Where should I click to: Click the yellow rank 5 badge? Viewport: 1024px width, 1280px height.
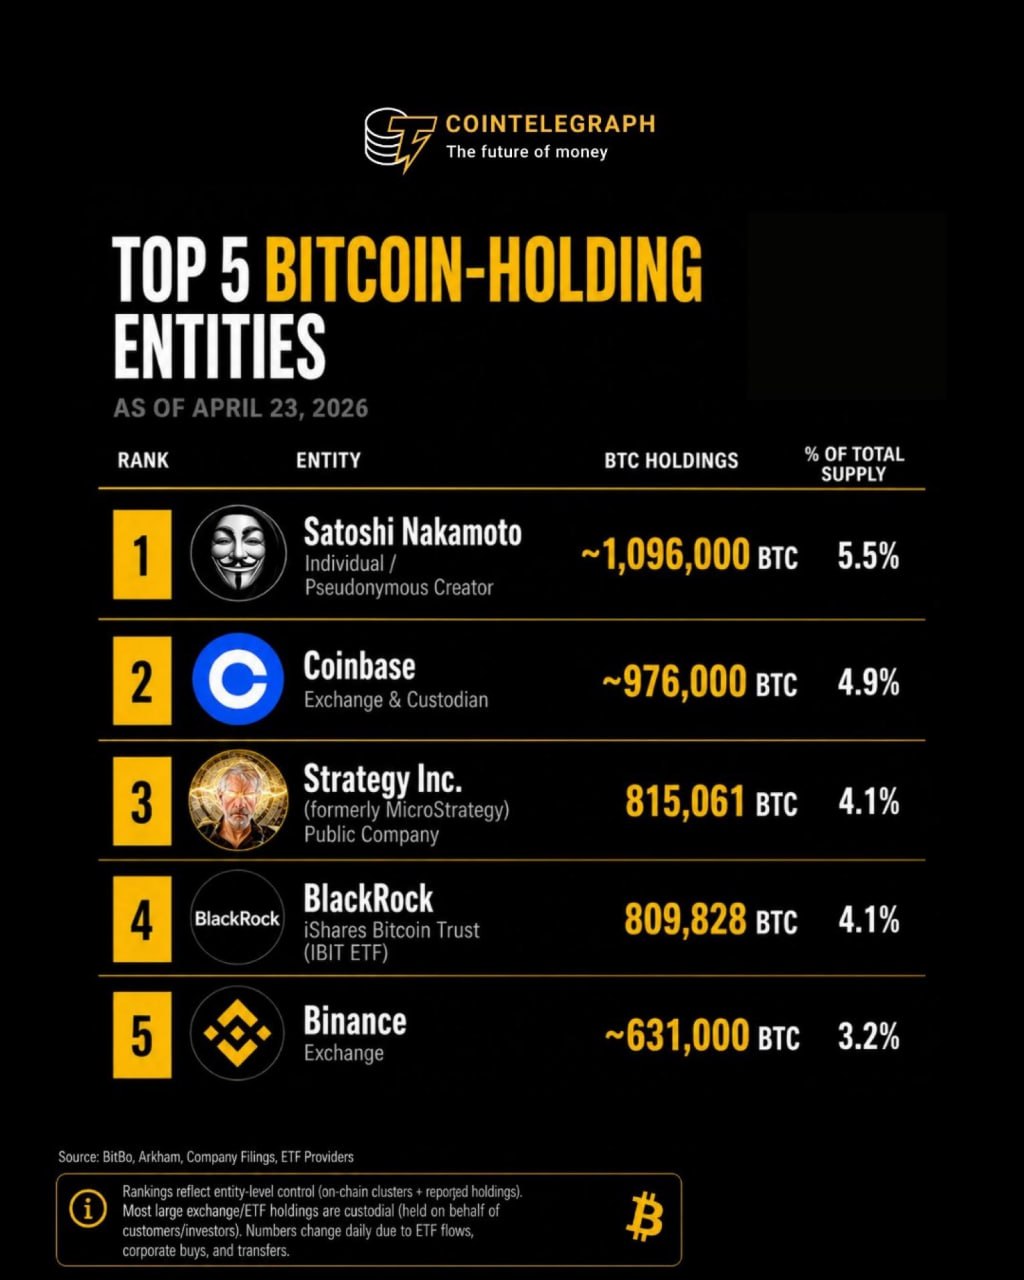coord(142,1035)
